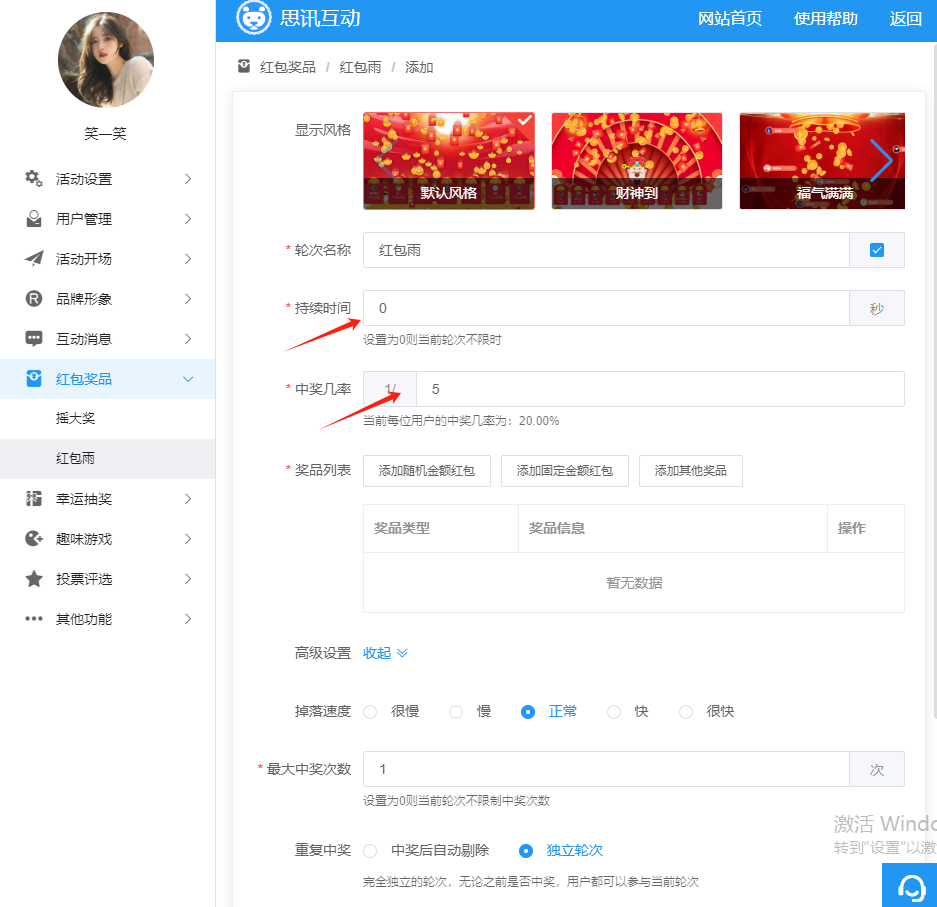Image resolution: width=937 pixels, height=907 pixels.
Task: Click 添加其他奖品 button
Action: pyautogui.click(x=691, y=471)
